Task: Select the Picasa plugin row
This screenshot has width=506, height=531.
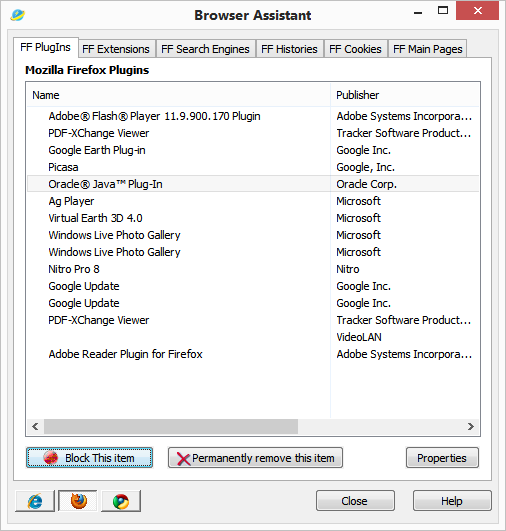Action: point(253,167)
